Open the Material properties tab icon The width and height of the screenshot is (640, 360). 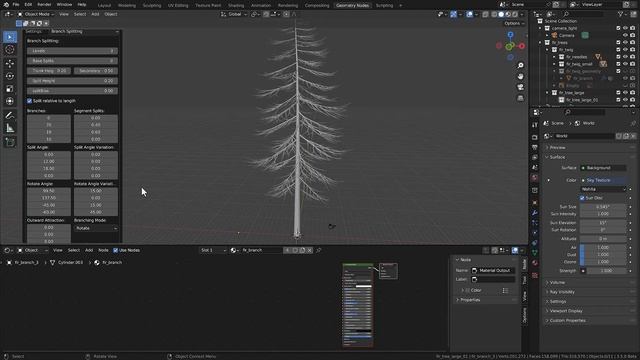click(x=535, y=263)
